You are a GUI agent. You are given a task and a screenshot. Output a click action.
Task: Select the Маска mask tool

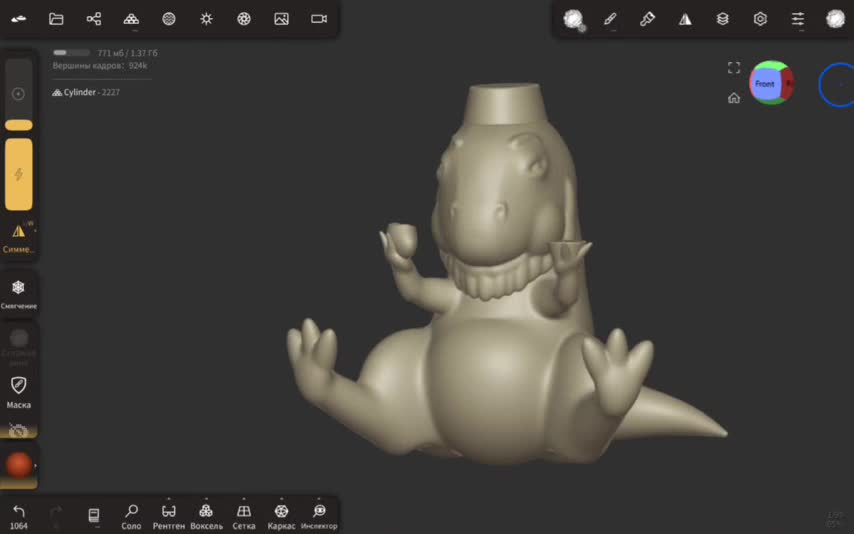point(19,392)
